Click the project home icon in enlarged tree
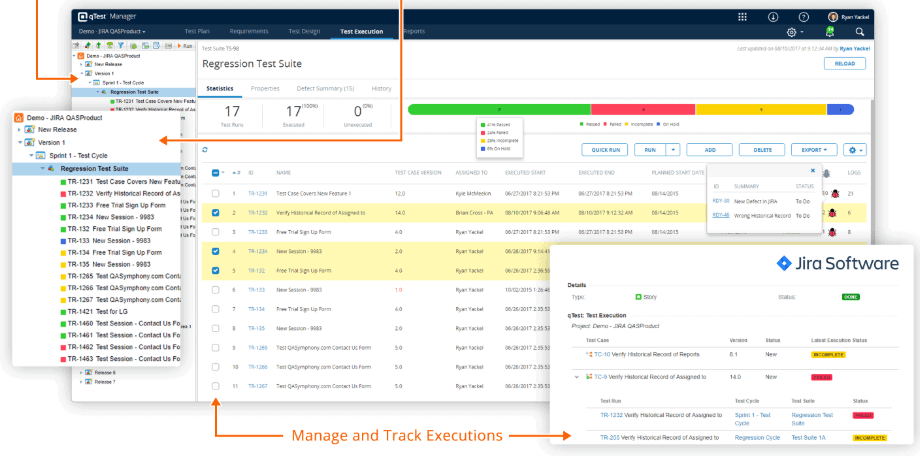 point(19,117)
